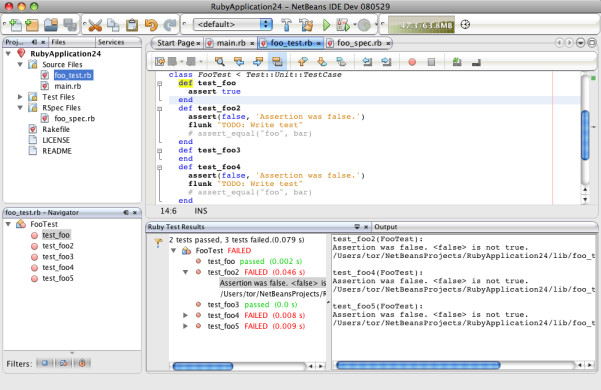Select test_foo5 in the Navigator
Viewport: 601px width, 390px height.
(x=58, y=279)
